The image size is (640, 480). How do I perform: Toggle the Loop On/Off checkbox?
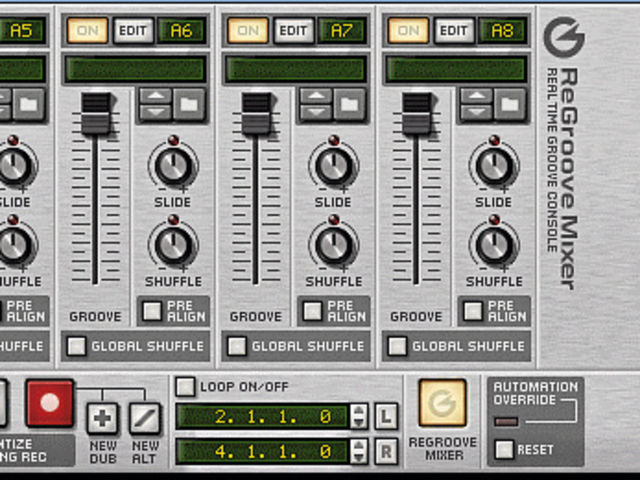pos(185,387)
